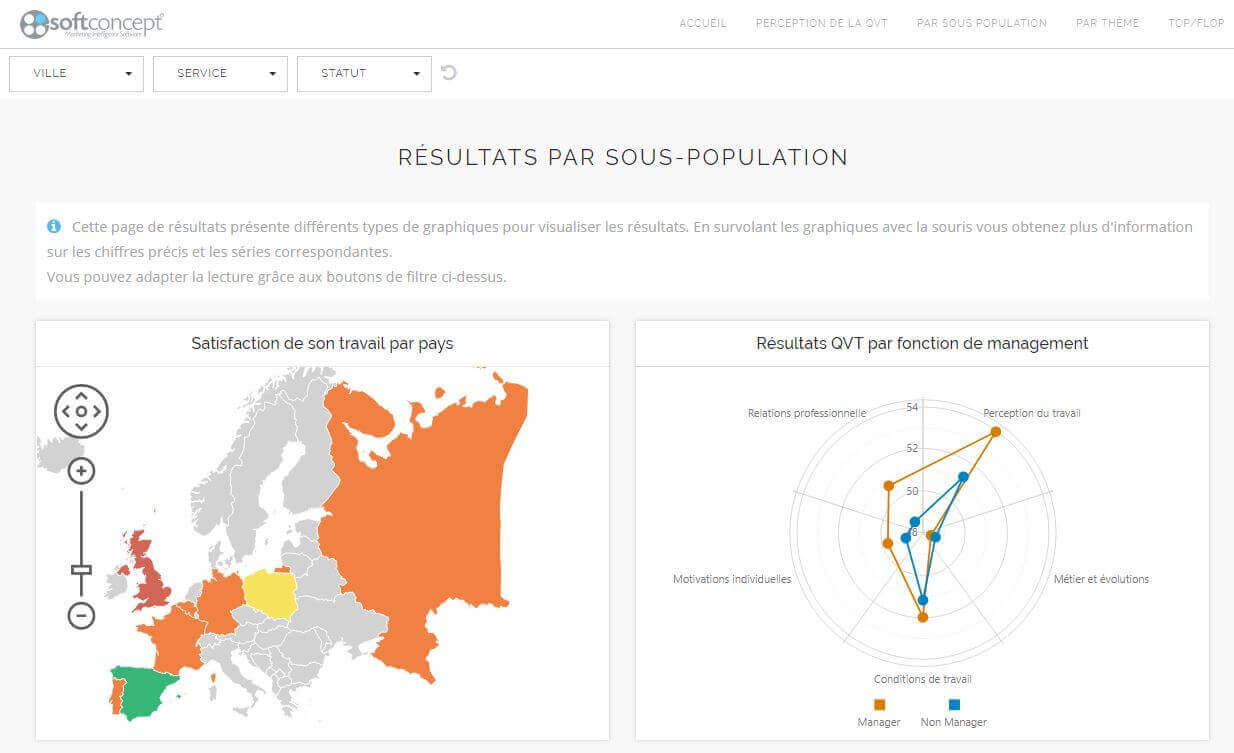Open the PAR THÈME link

tap(1107, 23)
